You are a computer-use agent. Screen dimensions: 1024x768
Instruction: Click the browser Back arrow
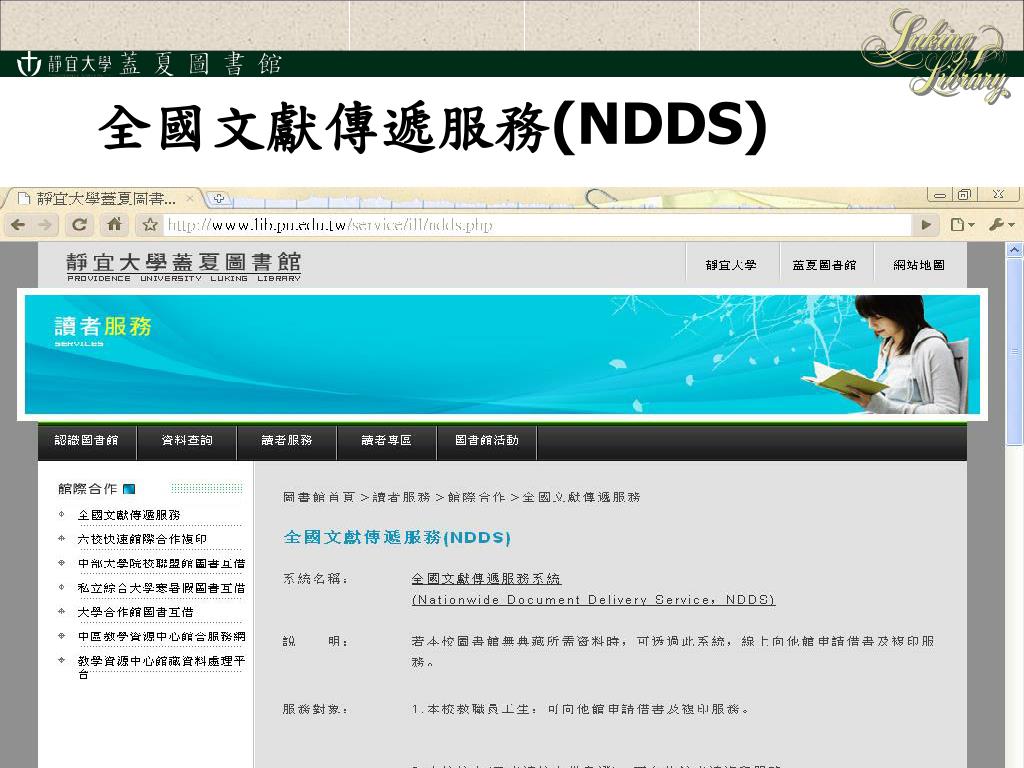(x=18, y=225)
